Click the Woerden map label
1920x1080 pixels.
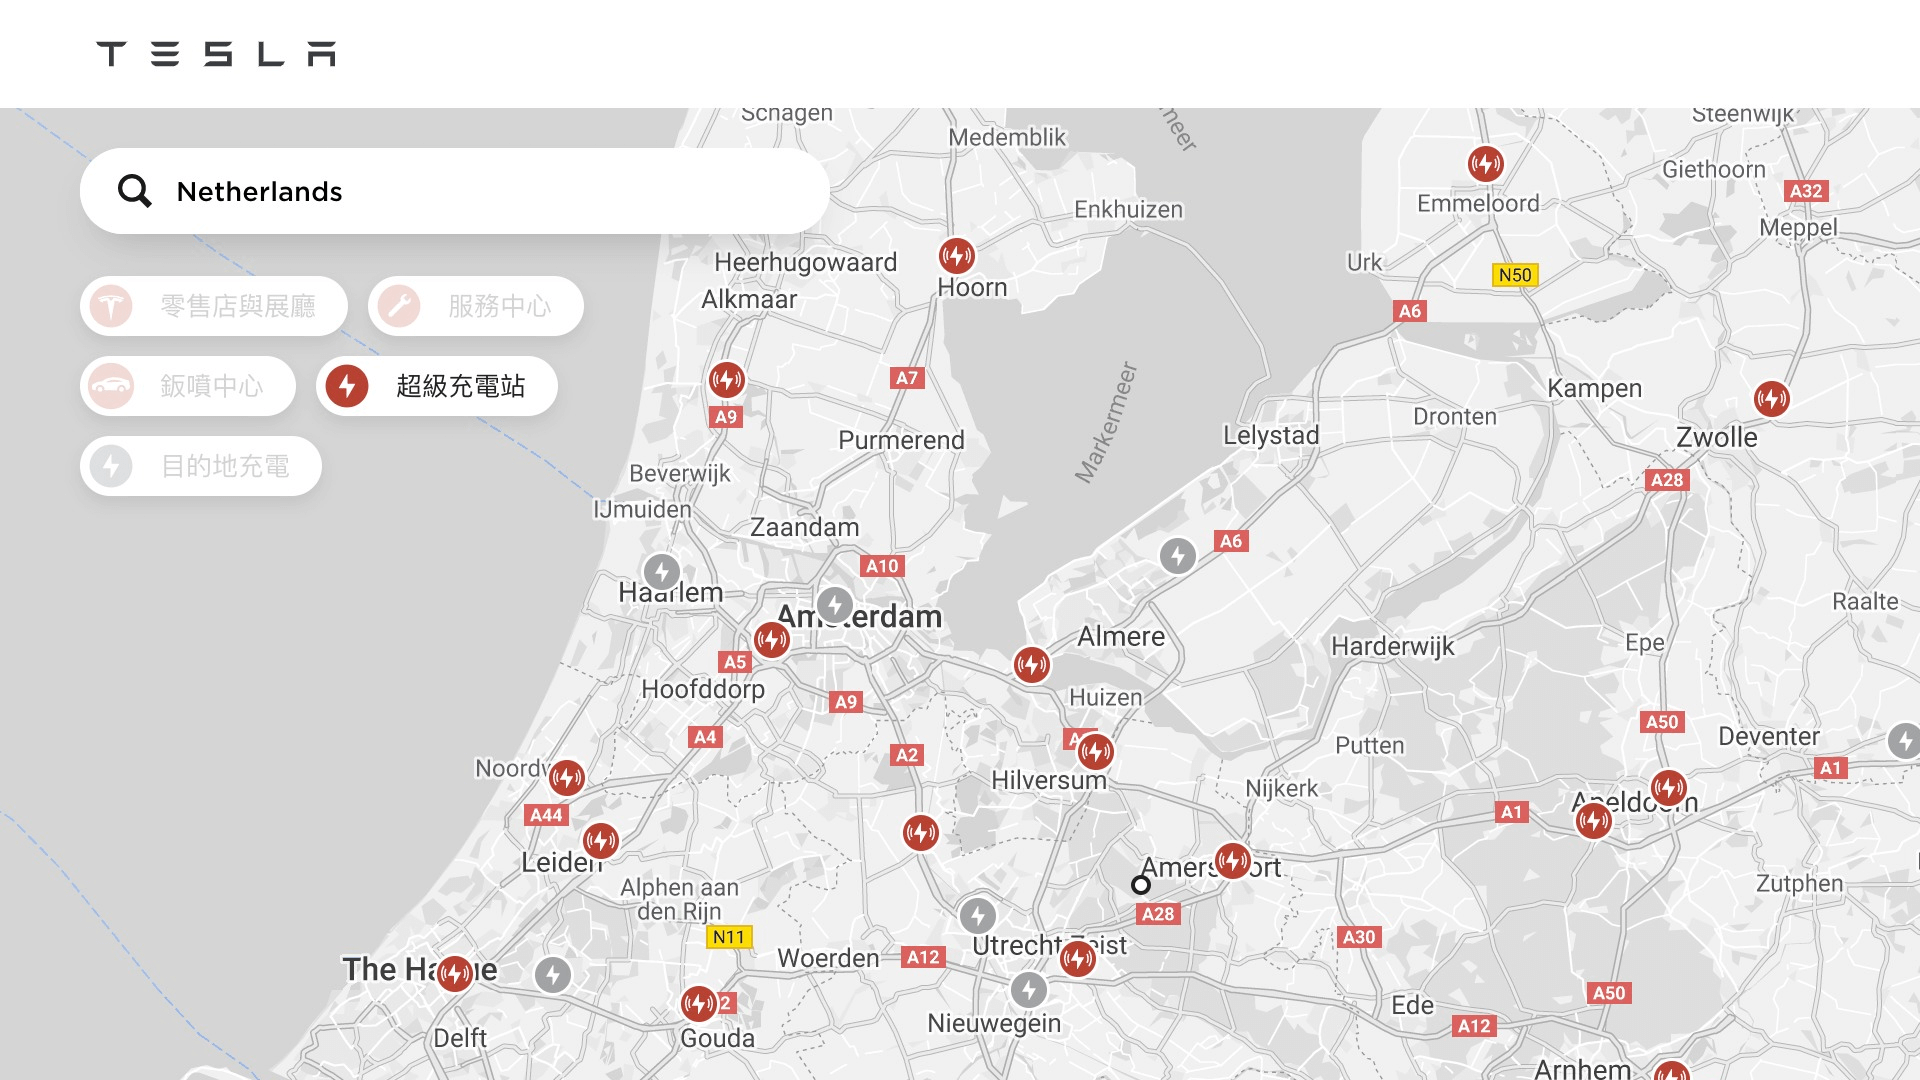click(x=828, y=958)
